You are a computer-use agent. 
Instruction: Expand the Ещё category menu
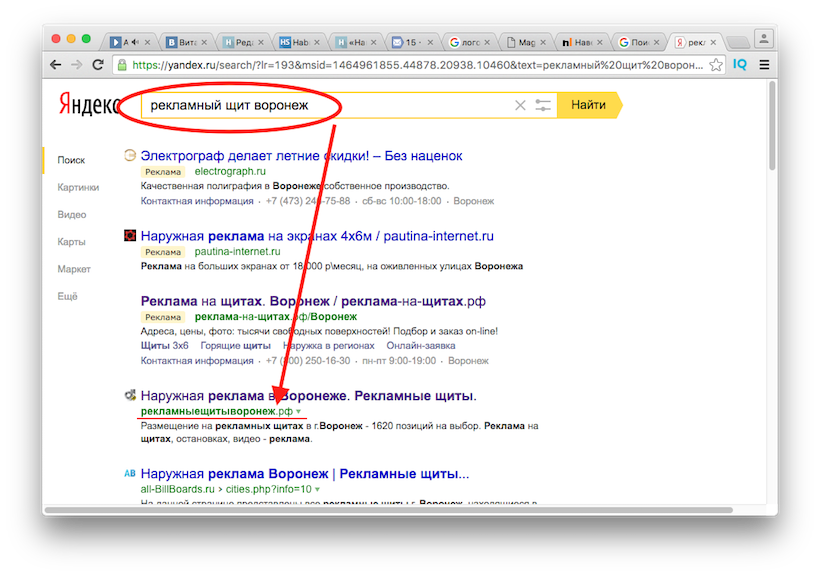[67, 296]
